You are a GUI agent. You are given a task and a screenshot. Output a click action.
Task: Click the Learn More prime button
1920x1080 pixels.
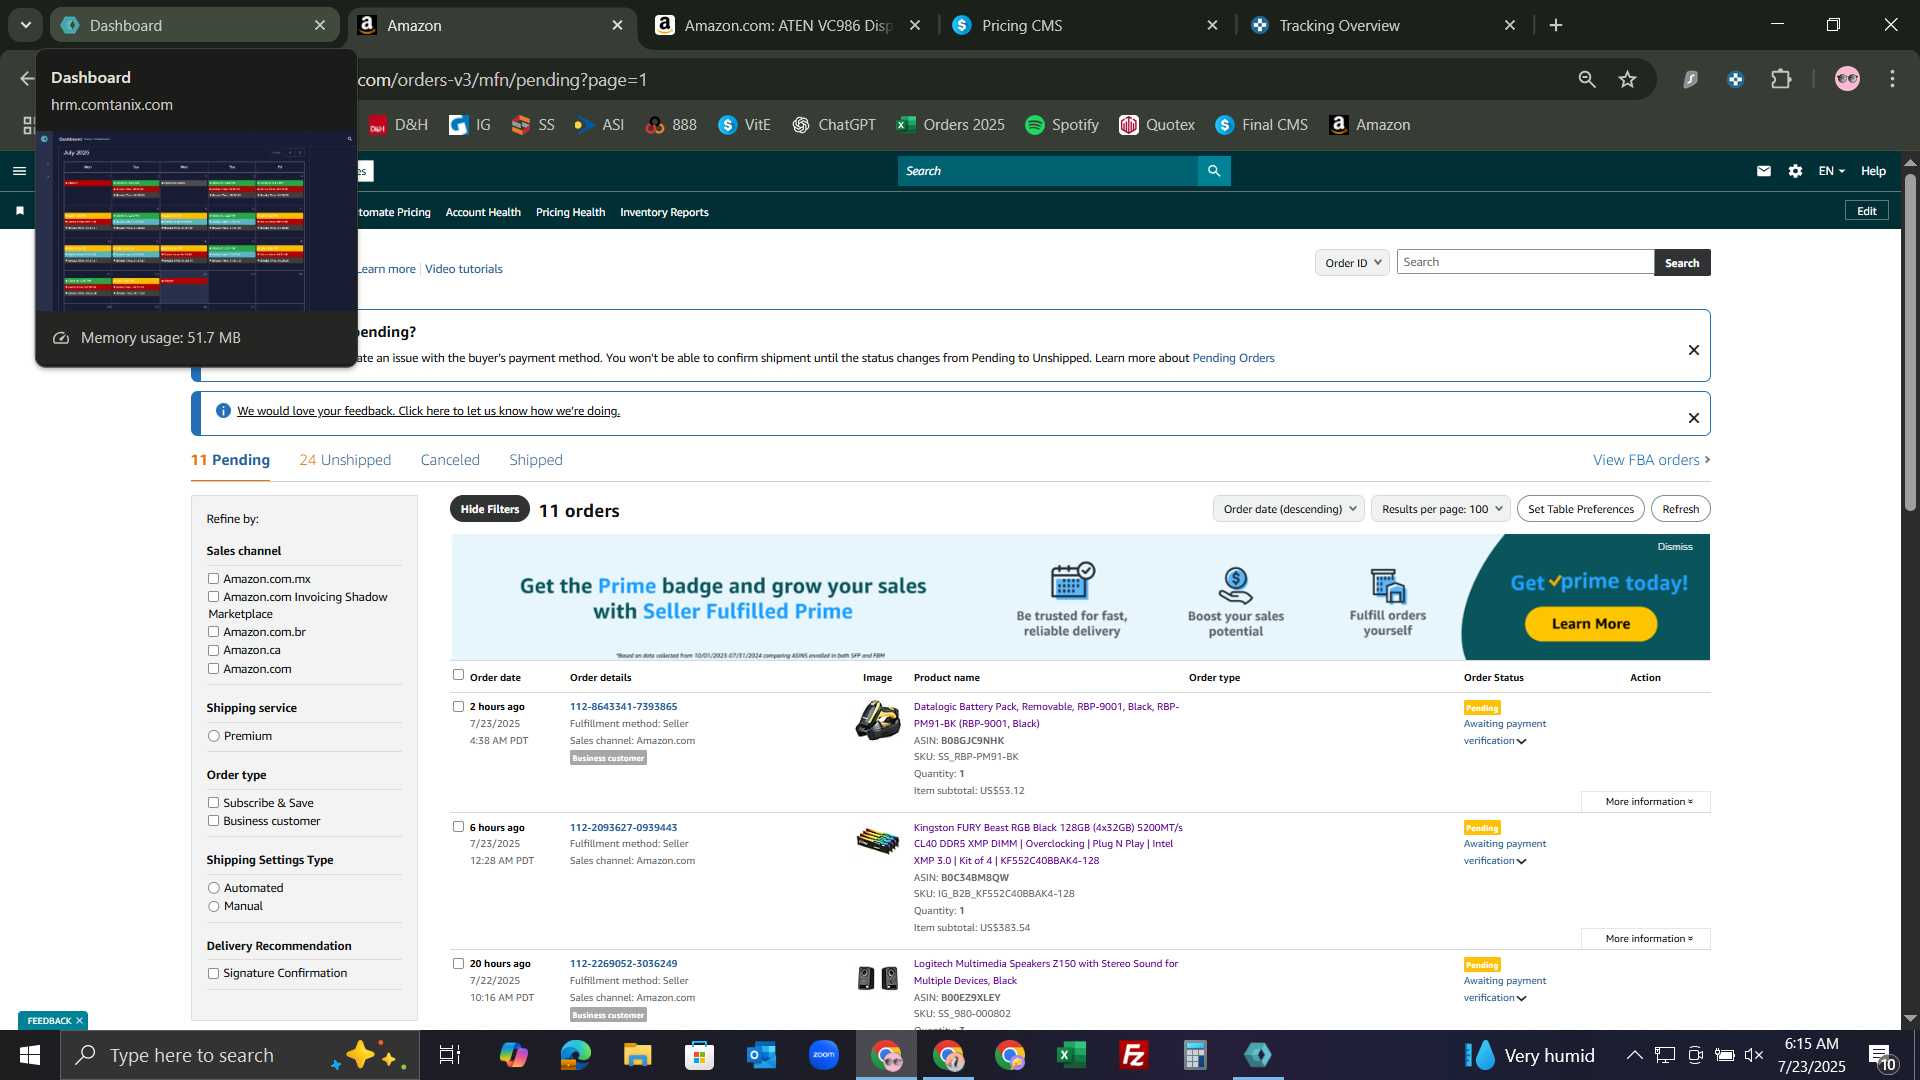click(x=1590, y=624)
